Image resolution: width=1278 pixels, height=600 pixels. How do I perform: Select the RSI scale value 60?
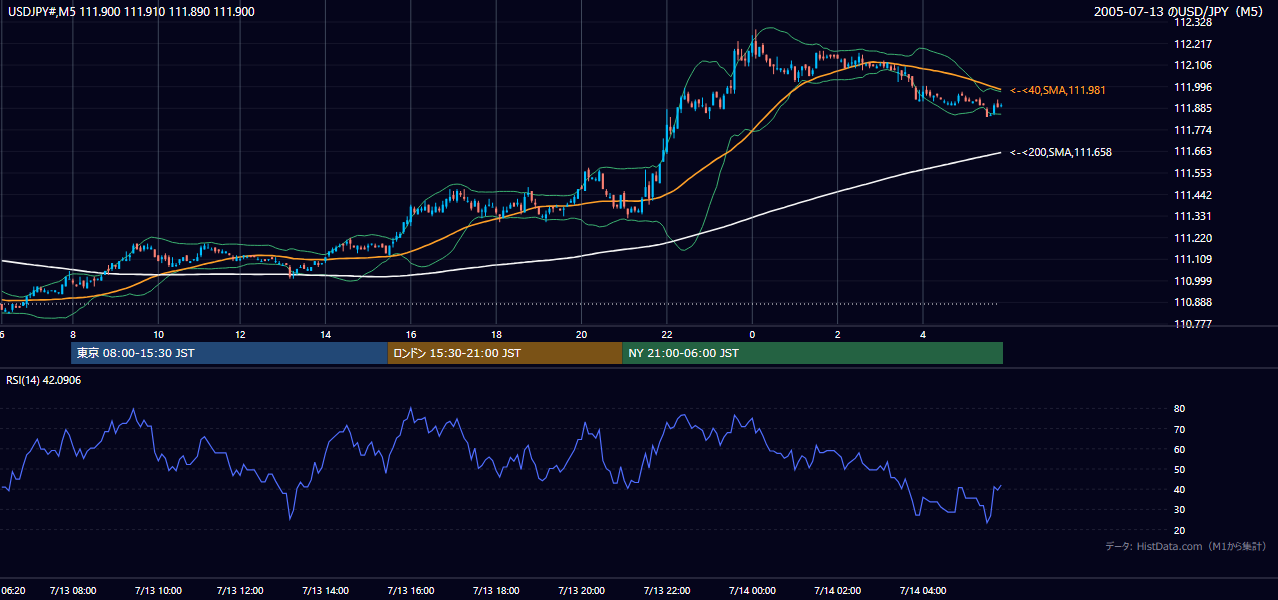tap(1180, 449)
